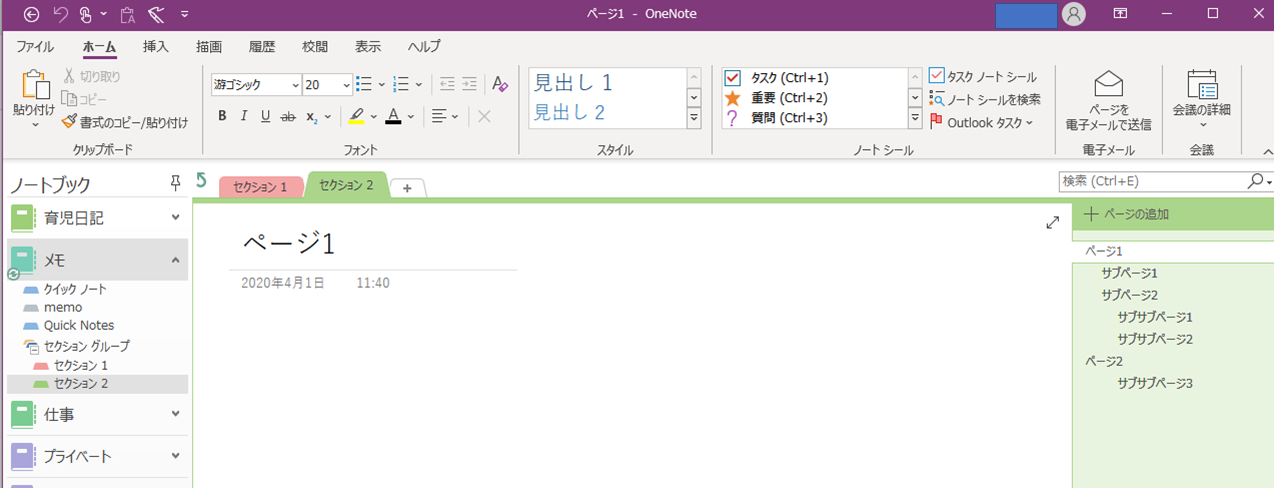Screen dimensions: 1274x488
Task: Click the Delete X icon in Font group
Action: (485, 116)
